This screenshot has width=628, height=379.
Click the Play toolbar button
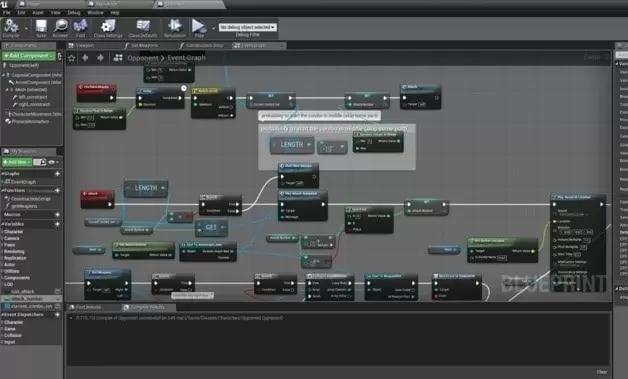[199, 28]
